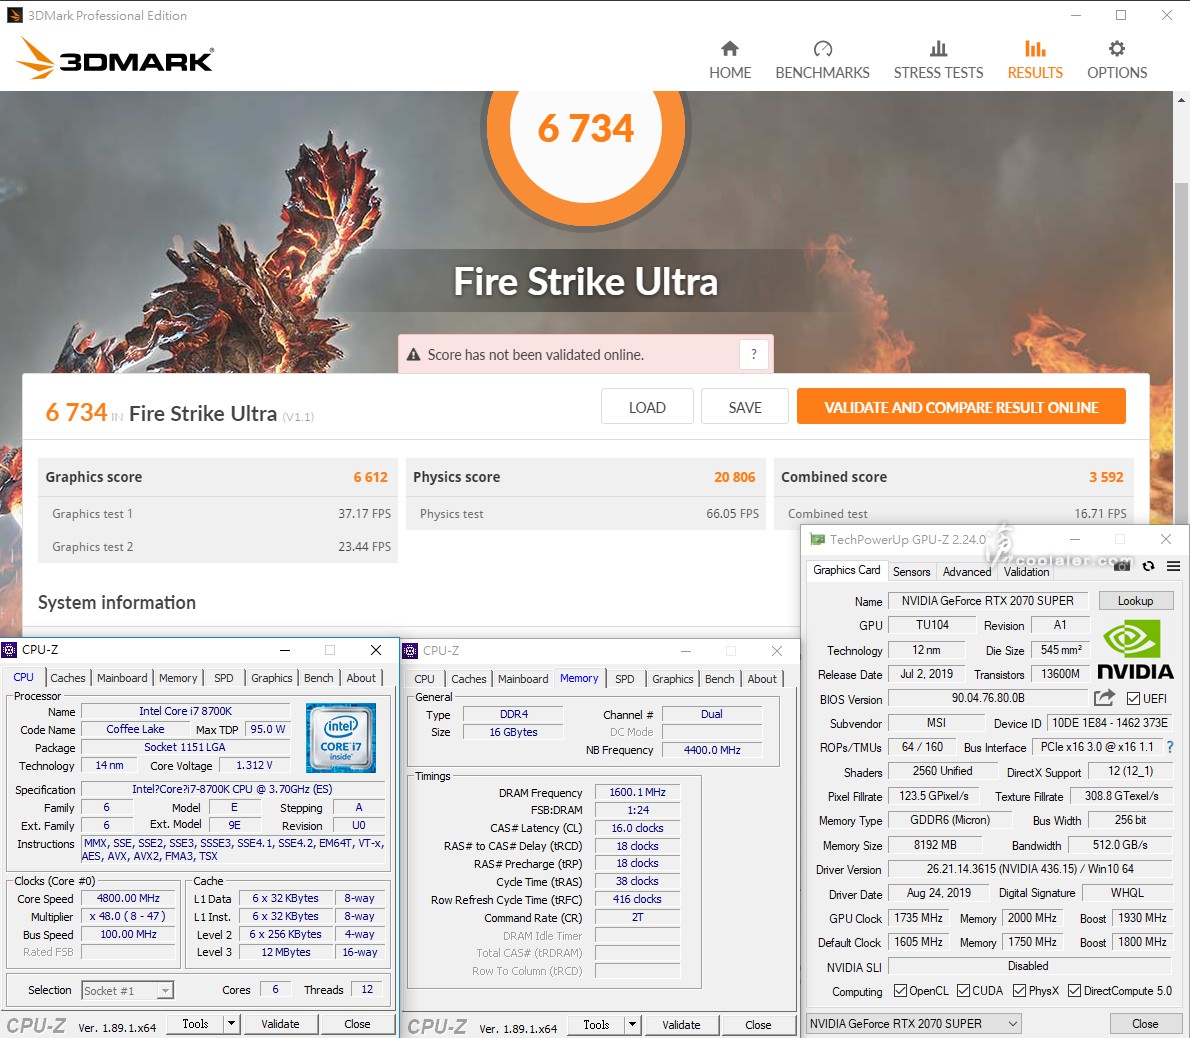1190x1038 pixels.
Task: Click the DRAM Frequency value '1600.1 MHz'
Action: tap(638, 792)
